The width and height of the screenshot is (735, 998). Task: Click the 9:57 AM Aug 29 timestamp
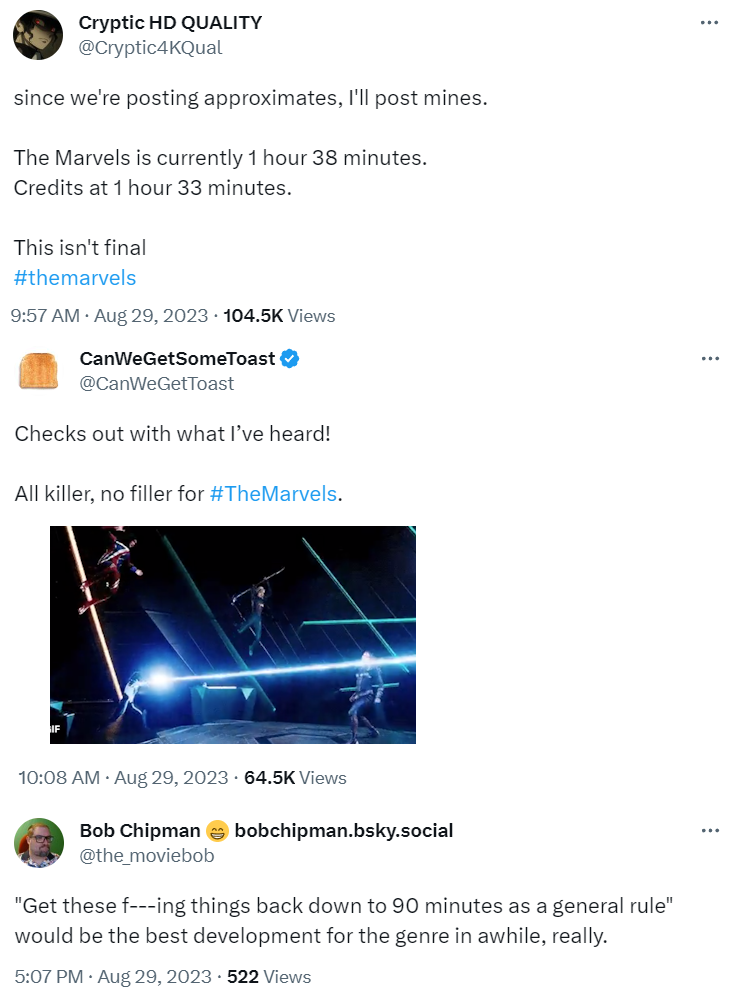[x=110, y=316]
